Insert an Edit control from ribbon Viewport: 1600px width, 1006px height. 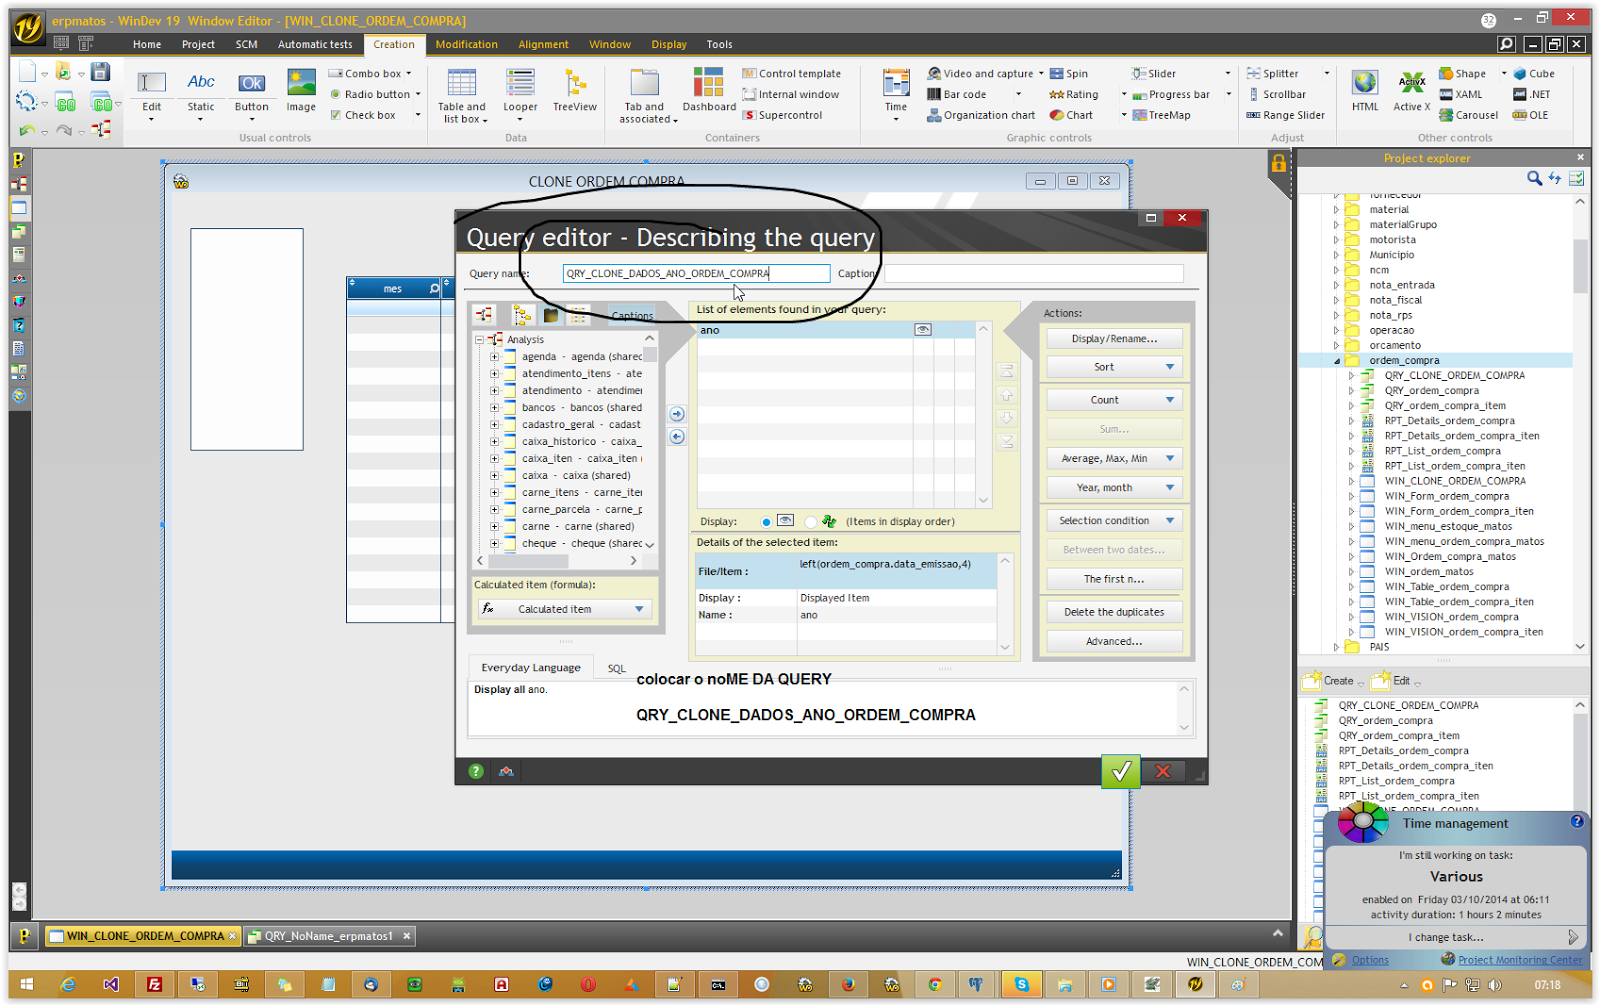[152, 91]
